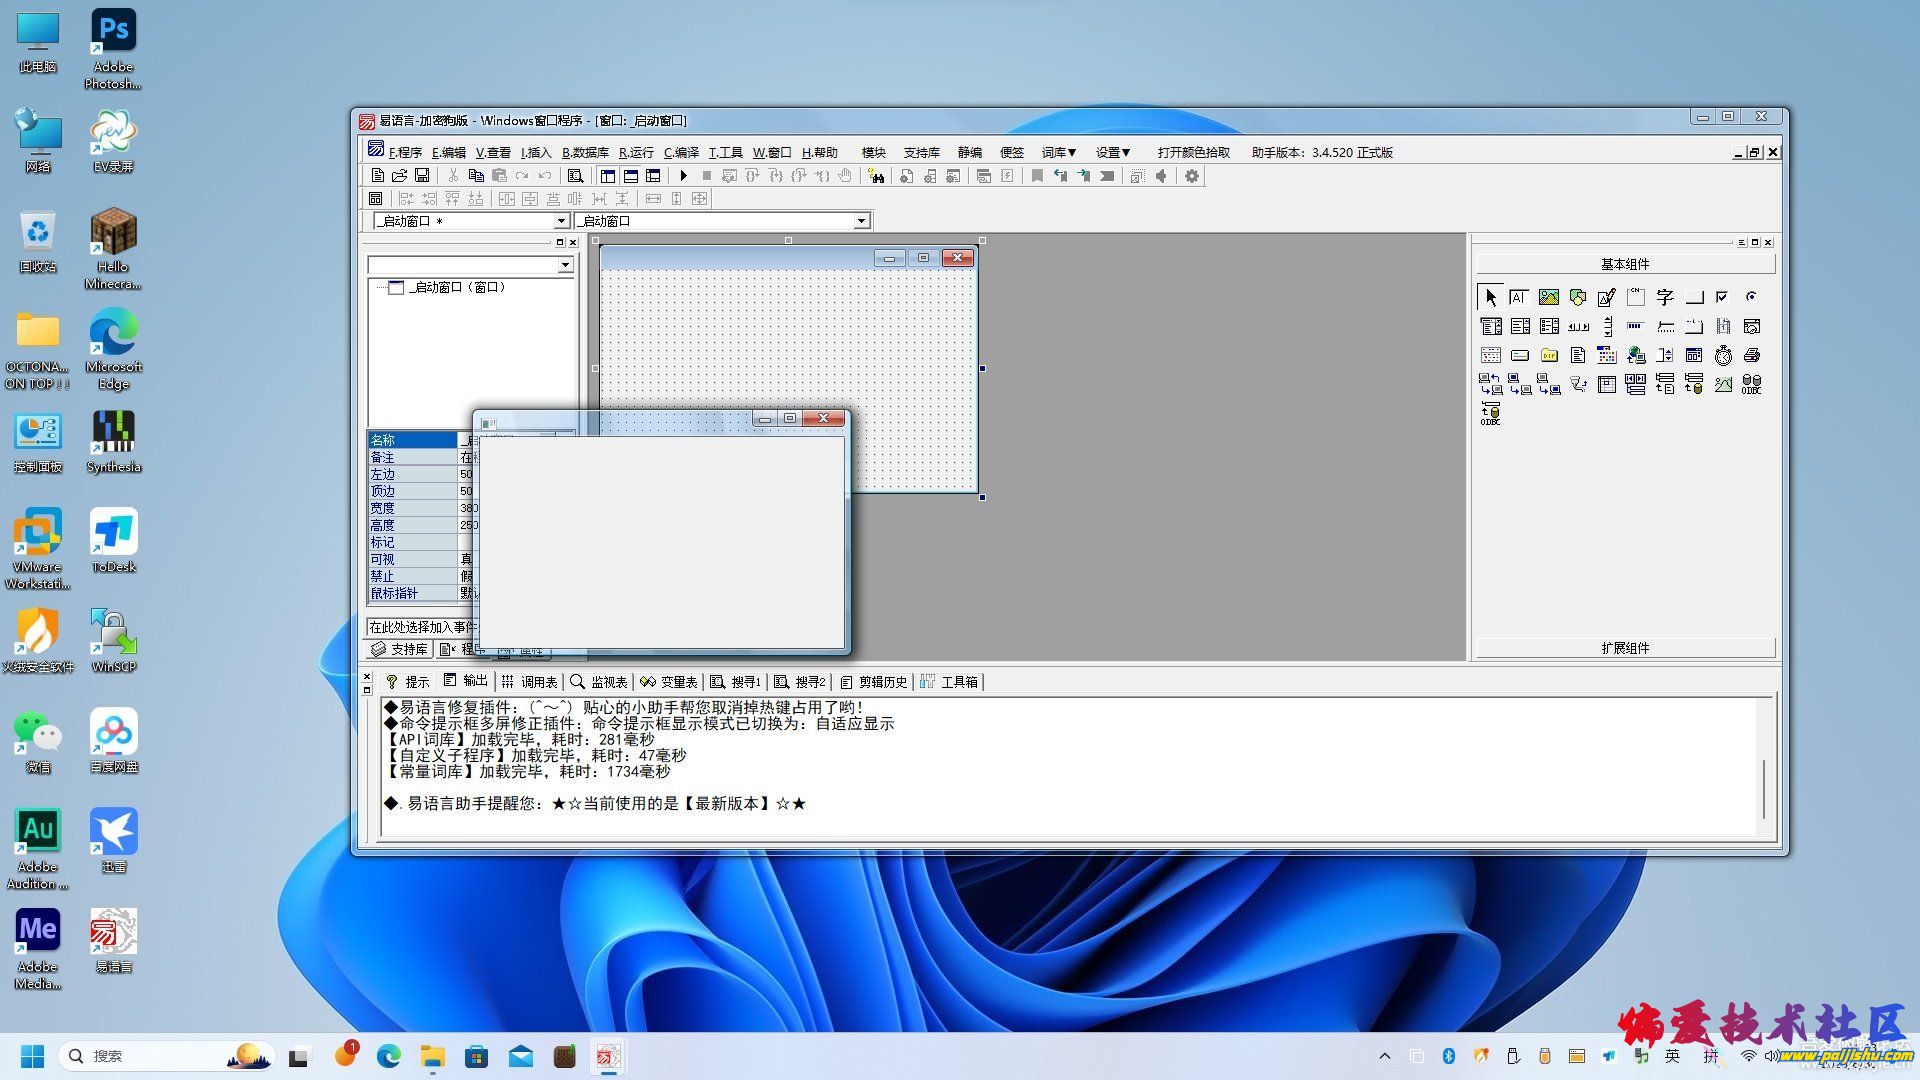Select the DIR folder box component
This screenshot has width=1920, height=1080.
click(1548, 355)
